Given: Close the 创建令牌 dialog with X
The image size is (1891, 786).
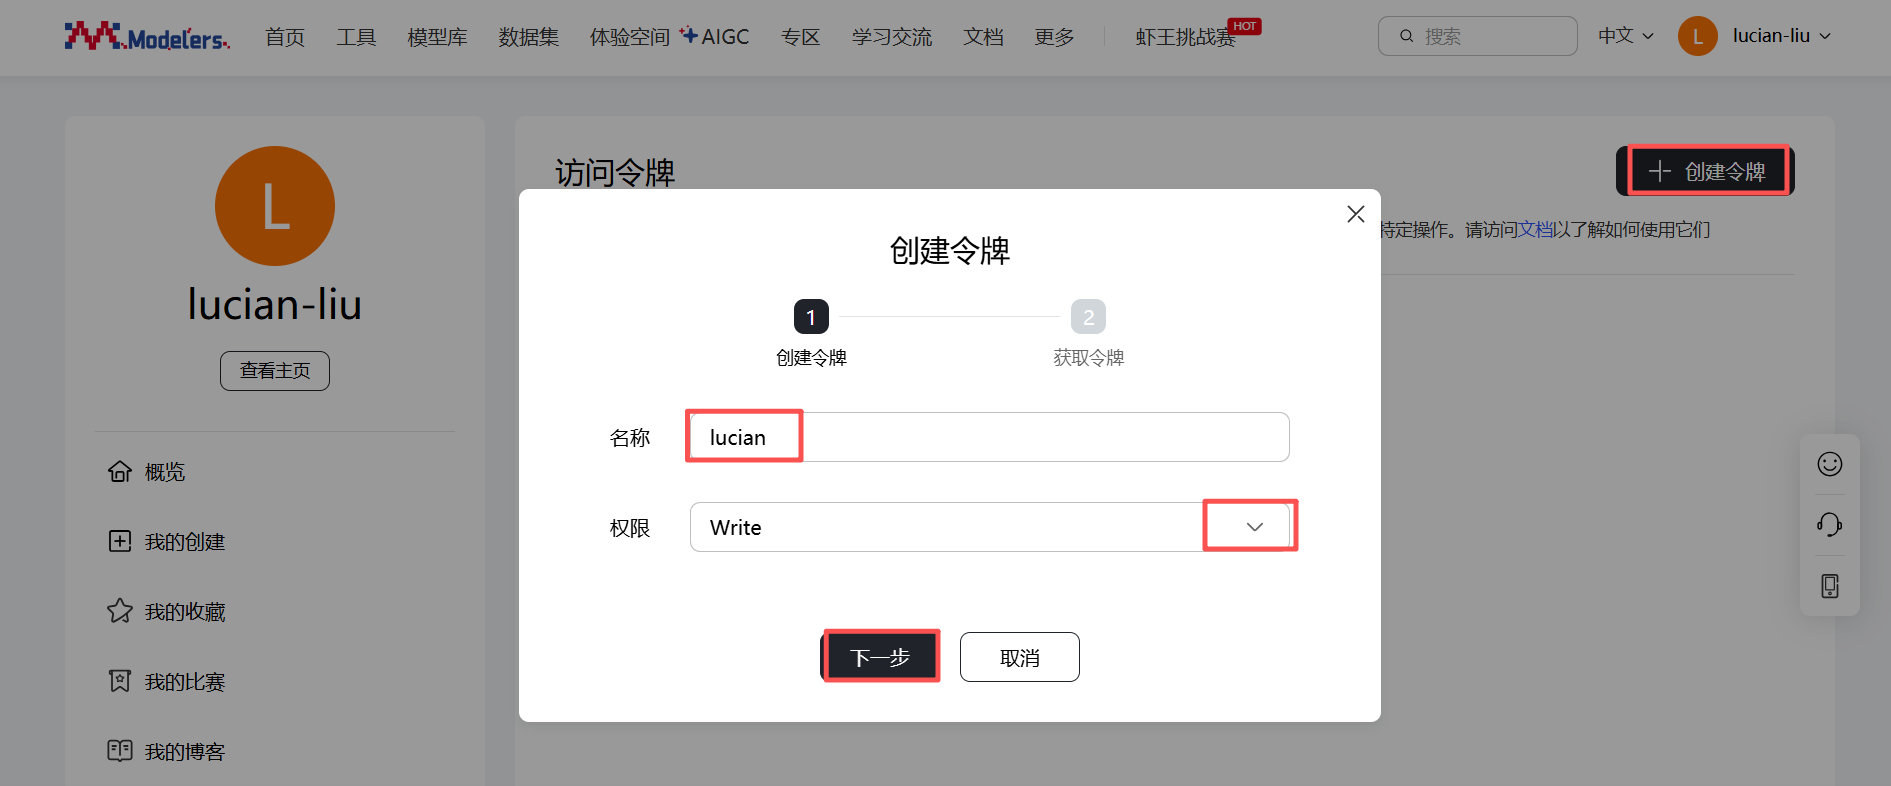Looking at the screenshot, I should pyautogui.click(x=1355, y=214).
